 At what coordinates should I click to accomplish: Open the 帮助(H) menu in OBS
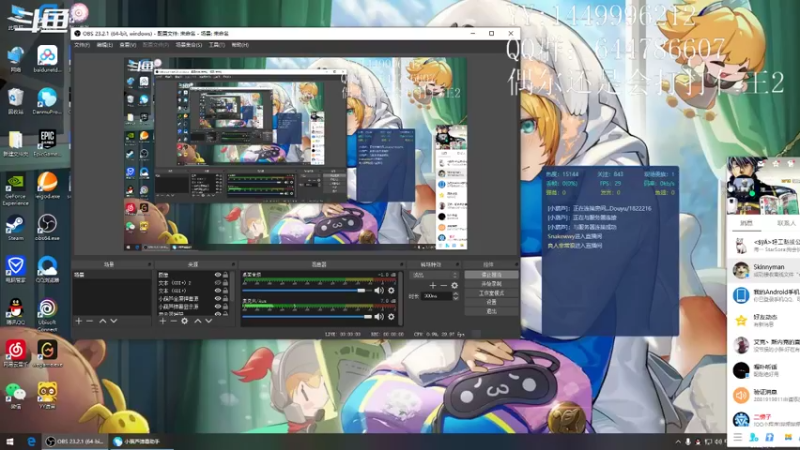point(240,45)
